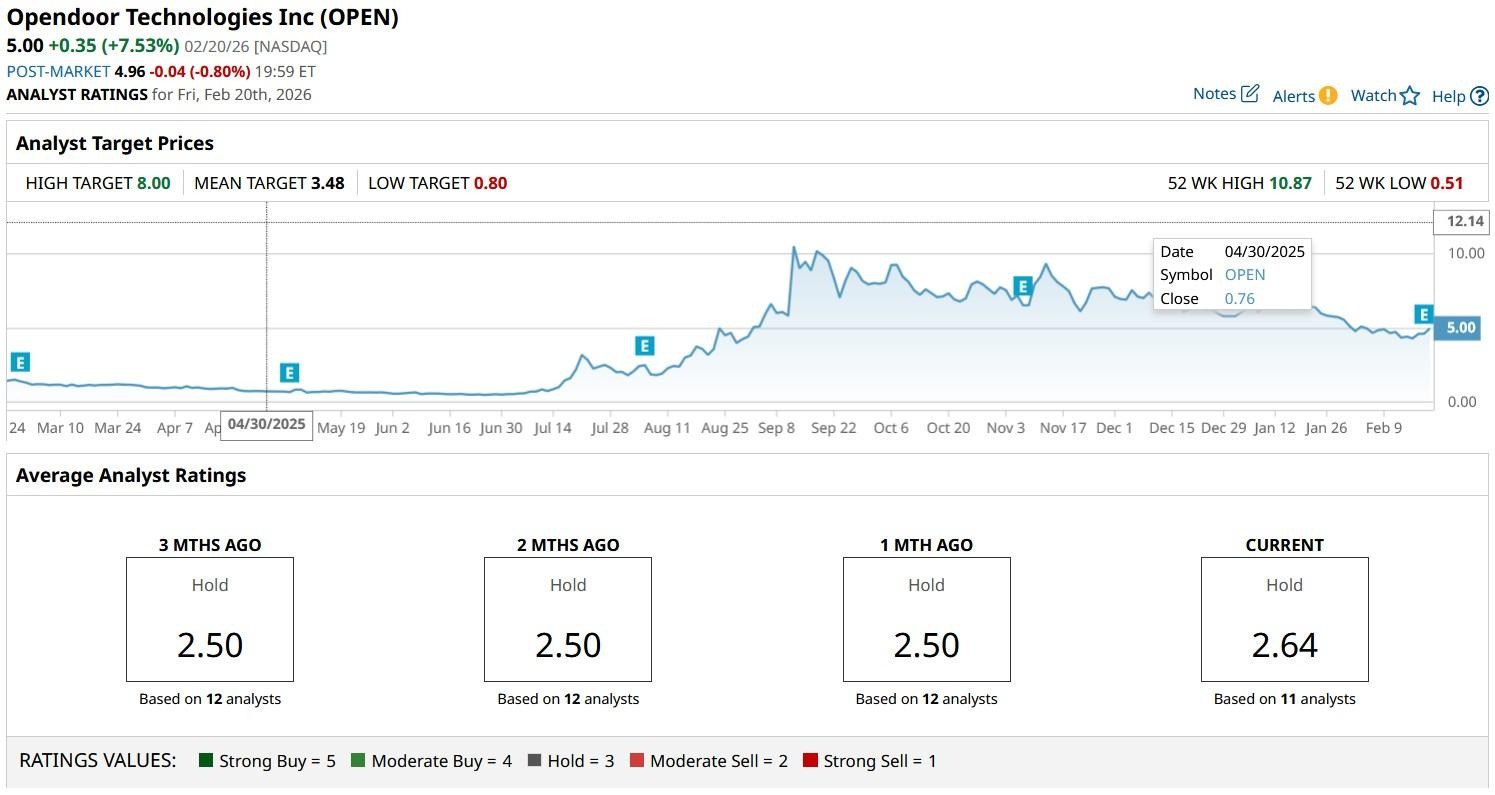Open the Help question mark icon
The image size is (1495, 795).
click(x=1480, y=96)
